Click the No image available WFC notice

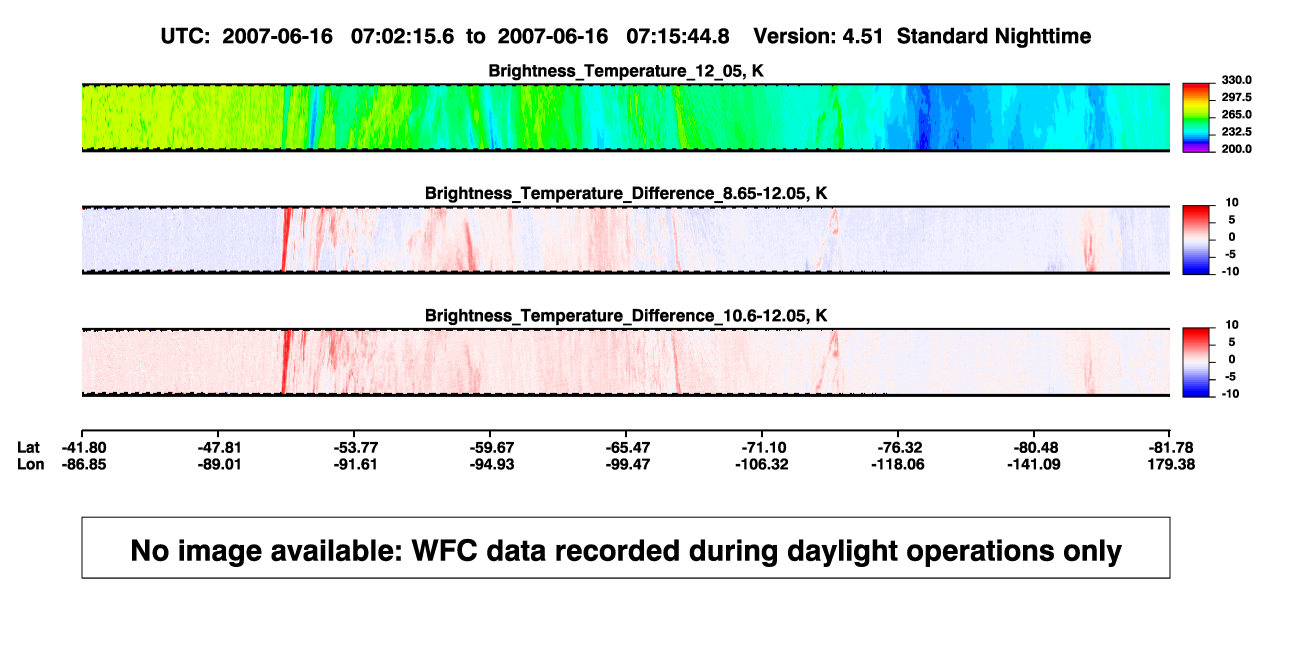(625, 547)
